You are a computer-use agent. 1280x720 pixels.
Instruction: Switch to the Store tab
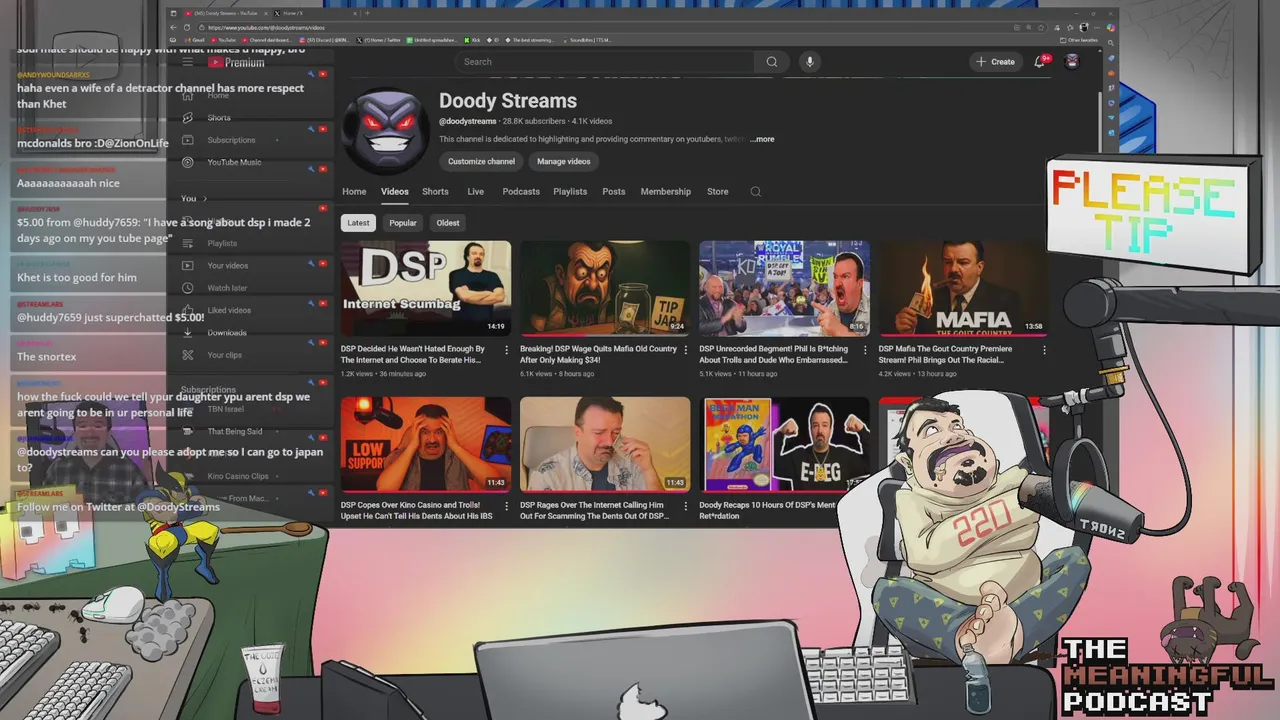718,192
